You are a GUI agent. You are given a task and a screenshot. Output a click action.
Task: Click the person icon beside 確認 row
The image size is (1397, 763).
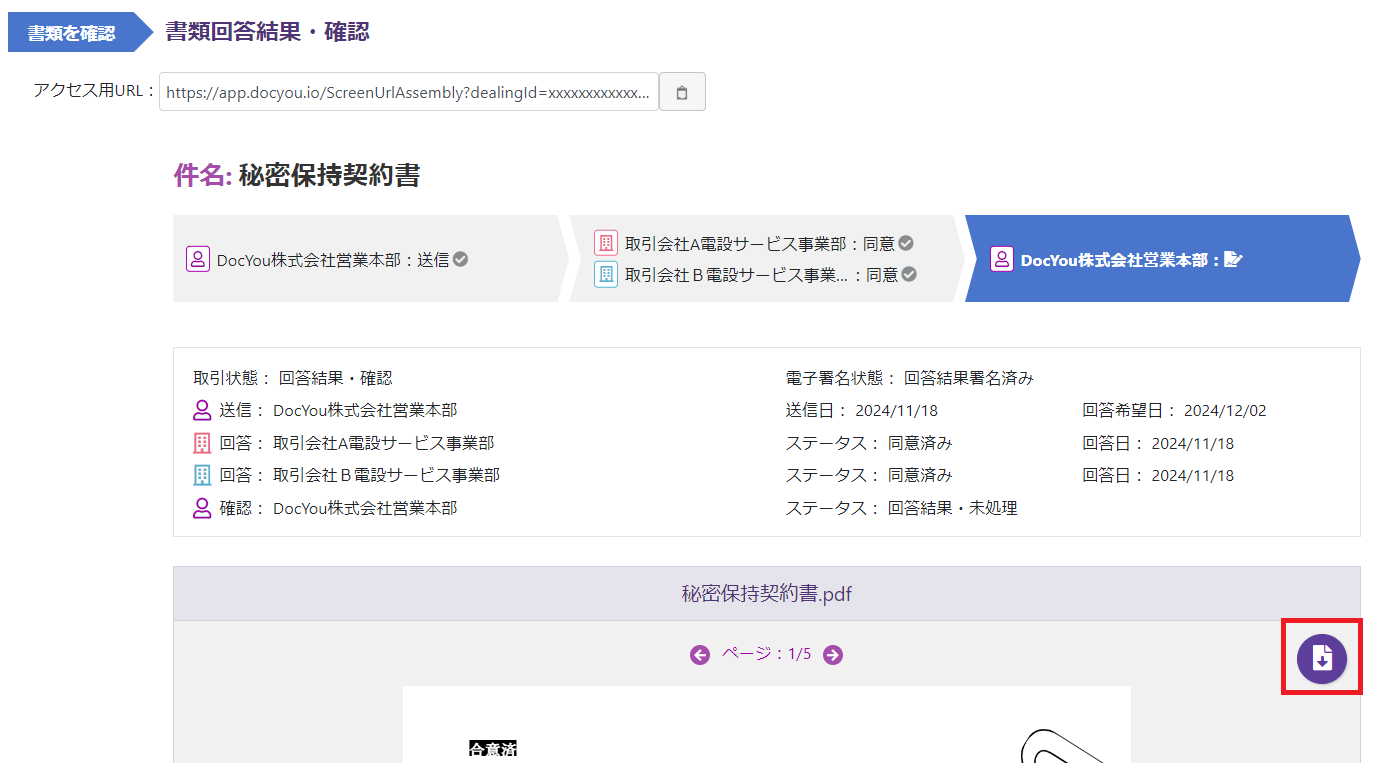(x=202, y=508)
